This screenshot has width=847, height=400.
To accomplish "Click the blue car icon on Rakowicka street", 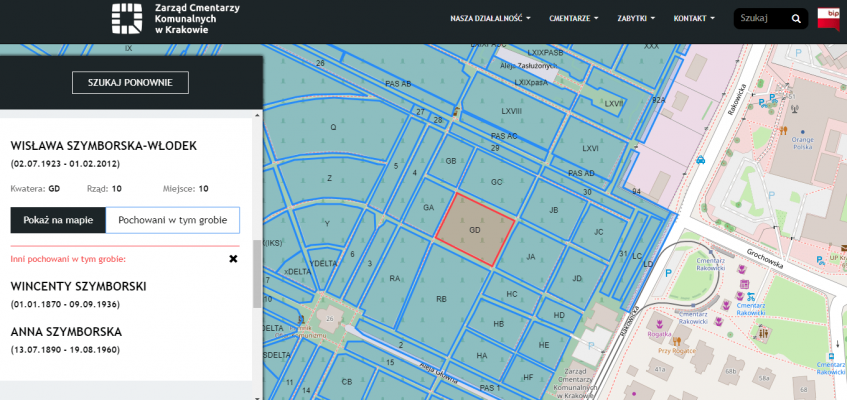I will [701, 159].
